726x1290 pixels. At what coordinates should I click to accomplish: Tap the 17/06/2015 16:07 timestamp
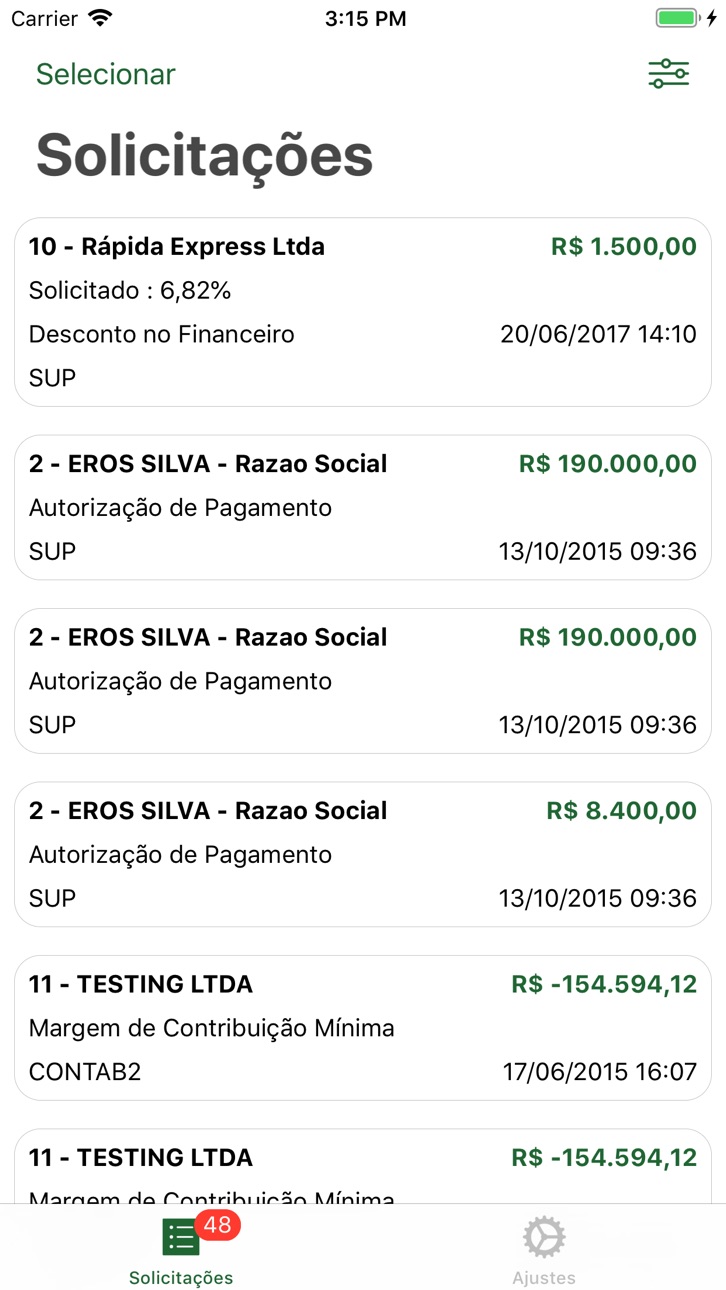coord(599,1072)
